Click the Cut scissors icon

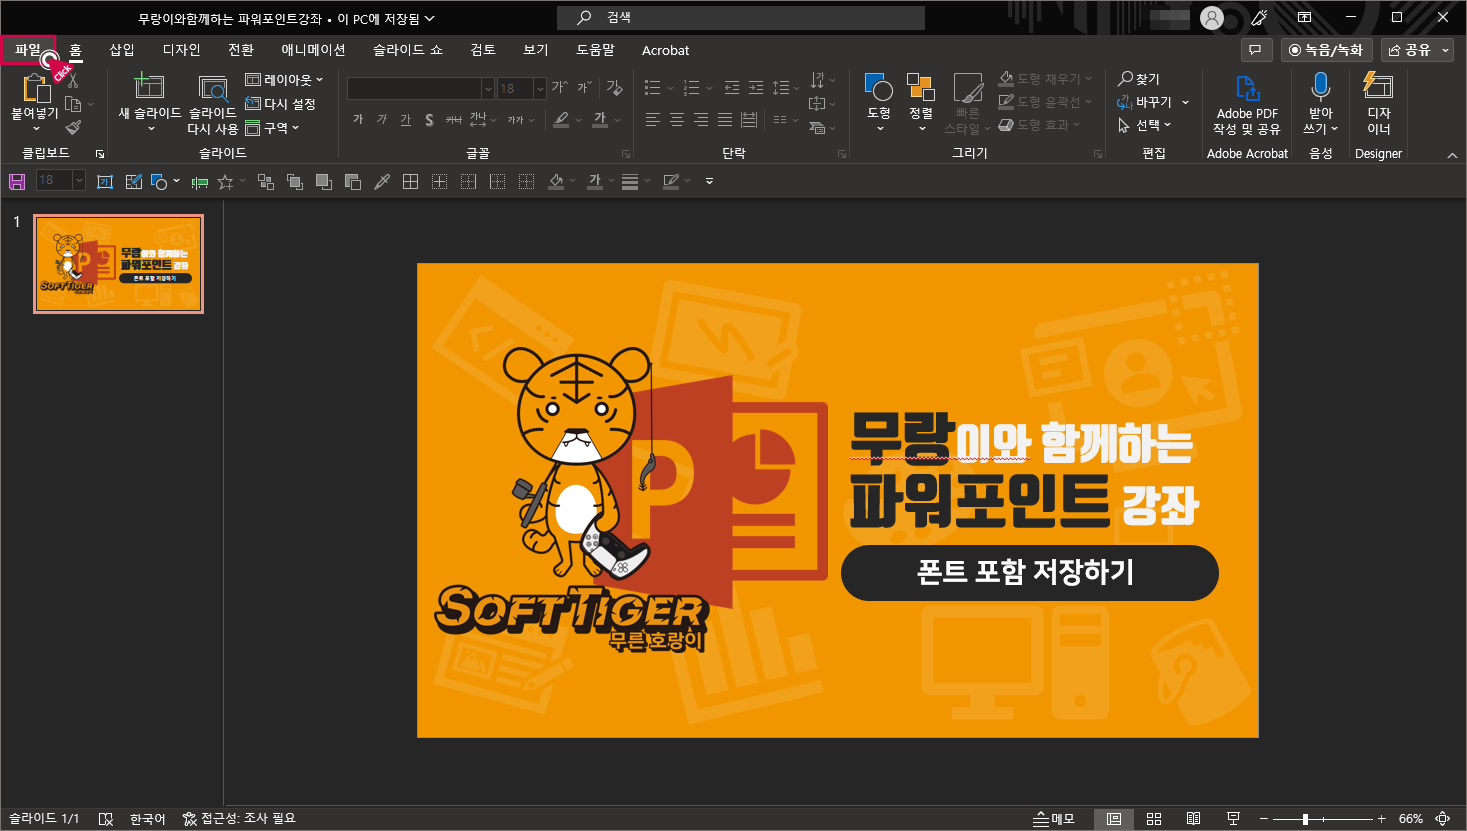pyautogui.click(x=72, y=79)
